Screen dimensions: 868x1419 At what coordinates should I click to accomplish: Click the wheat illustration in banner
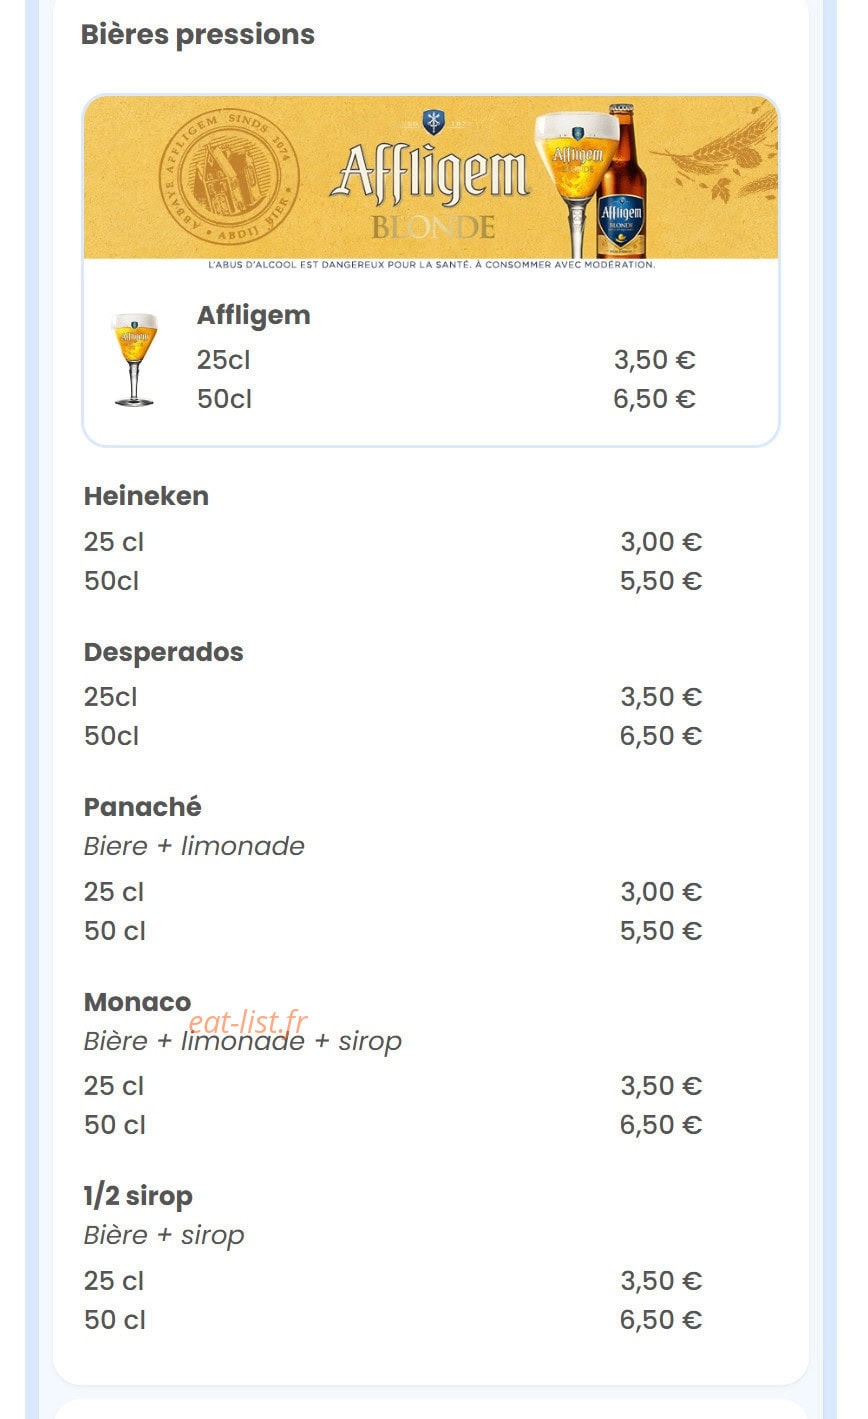pos(724,152)
